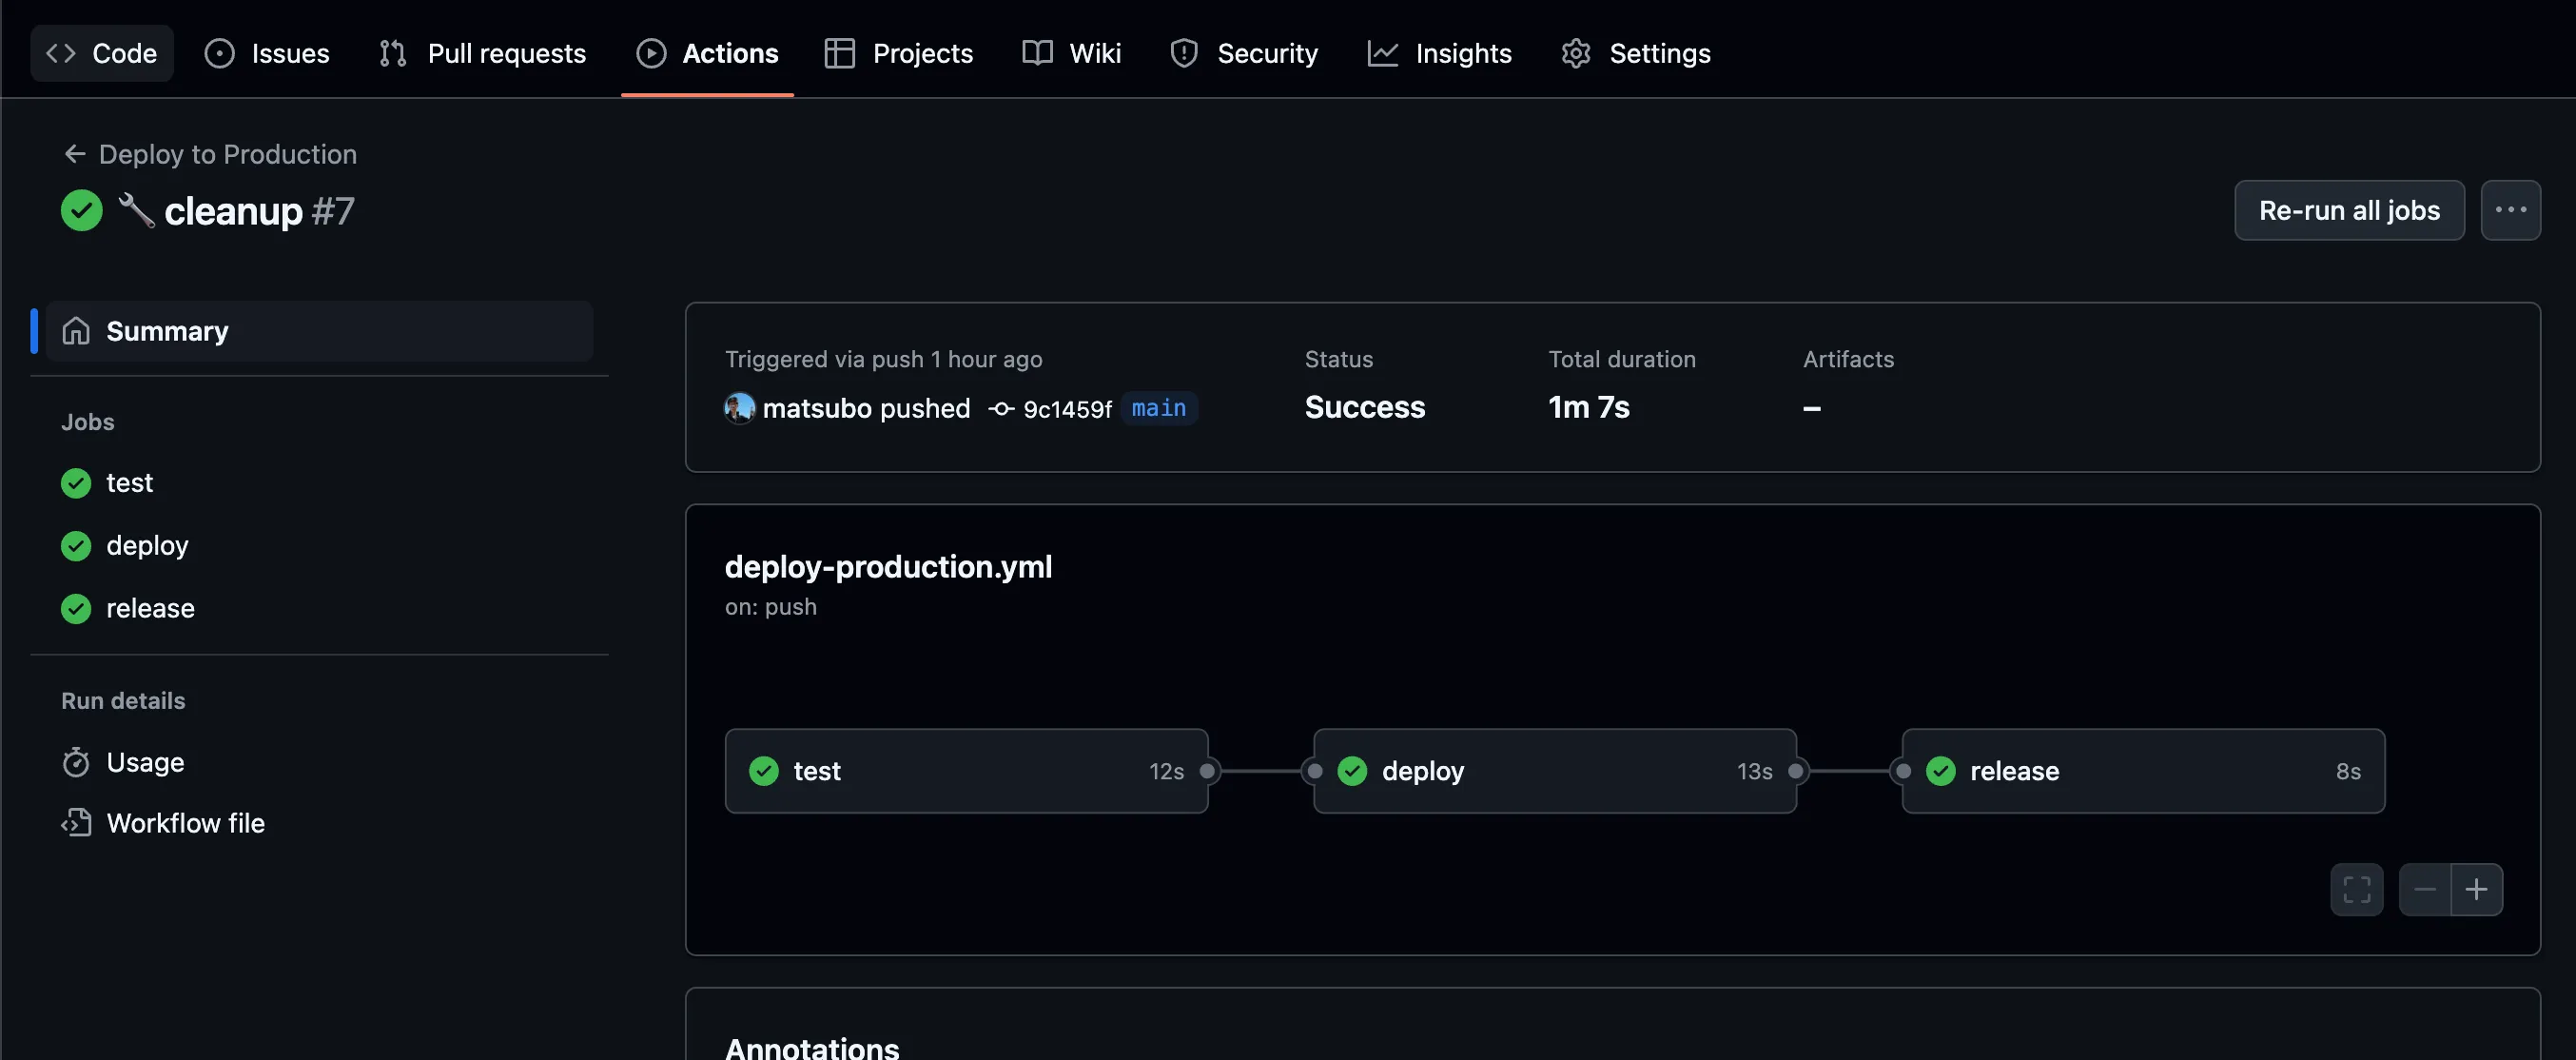Open the deploy job in sidebar
The width and height of the screenshot is (2576, 1060).
(146, 546)
